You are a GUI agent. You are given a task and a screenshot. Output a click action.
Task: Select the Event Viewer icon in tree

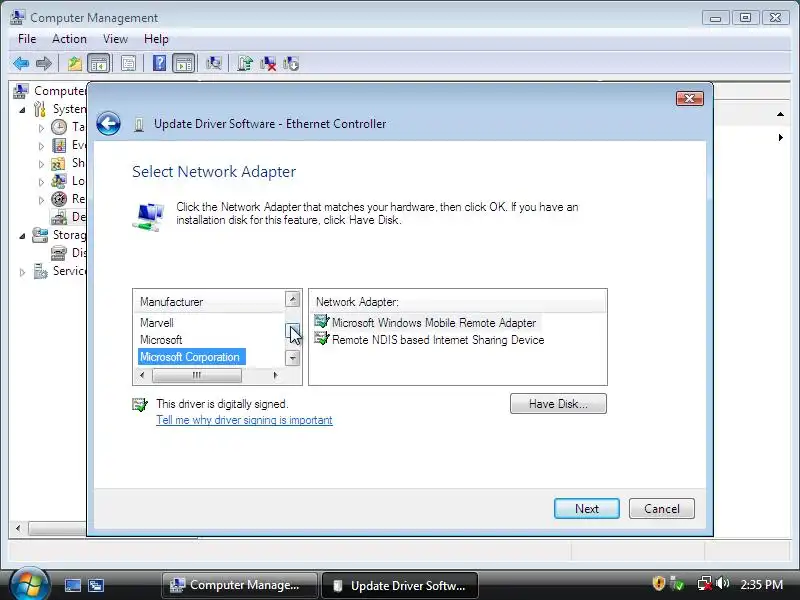pos(59,145)
